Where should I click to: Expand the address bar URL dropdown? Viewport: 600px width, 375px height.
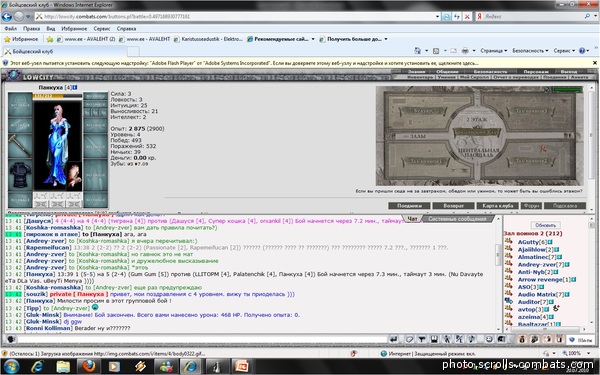437,16
